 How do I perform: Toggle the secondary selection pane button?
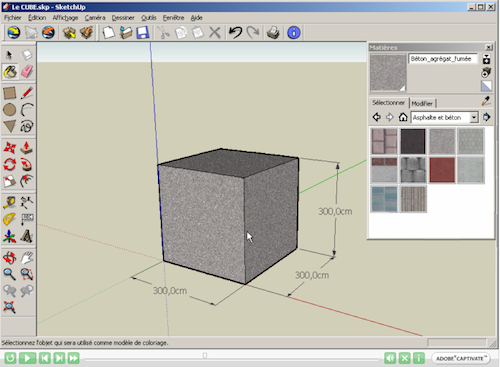pyautogui.click(x=487, y=59)
